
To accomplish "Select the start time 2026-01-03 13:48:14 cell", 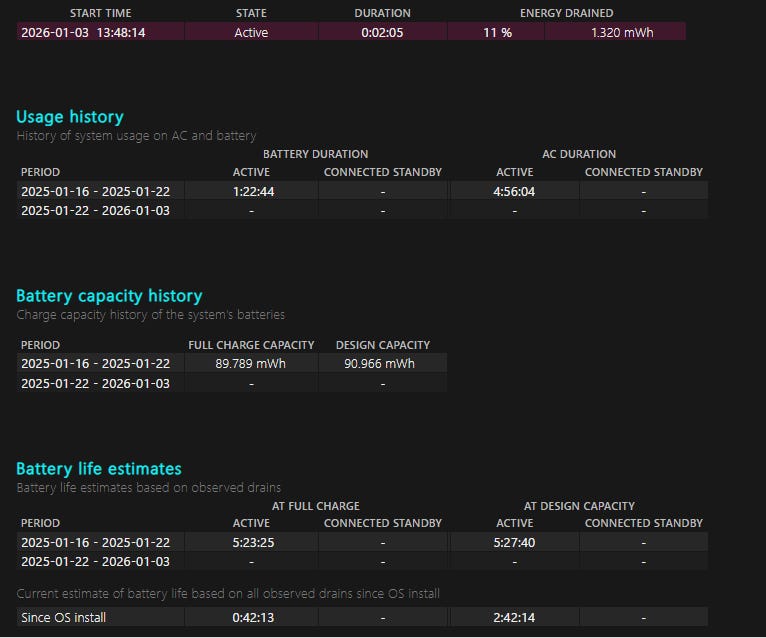I will pos(84,32).
